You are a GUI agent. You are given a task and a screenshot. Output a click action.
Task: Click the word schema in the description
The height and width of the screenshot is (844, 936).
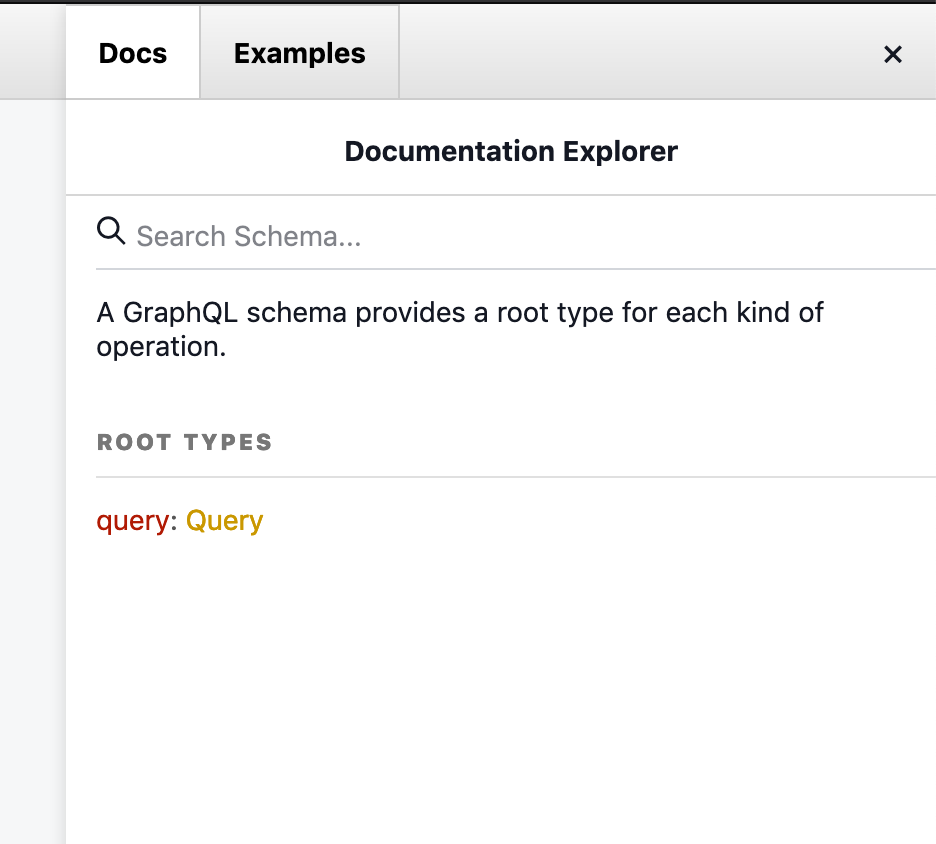297,313
